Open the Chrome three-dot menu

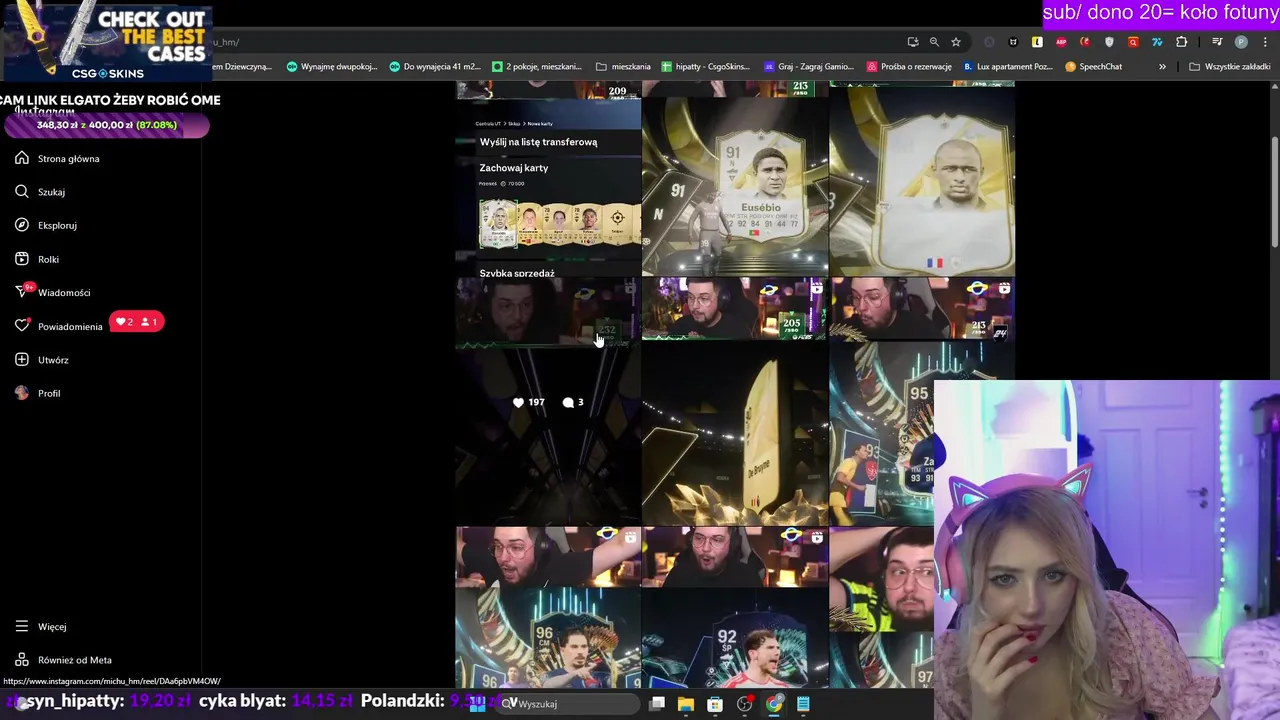point(1265,42)
